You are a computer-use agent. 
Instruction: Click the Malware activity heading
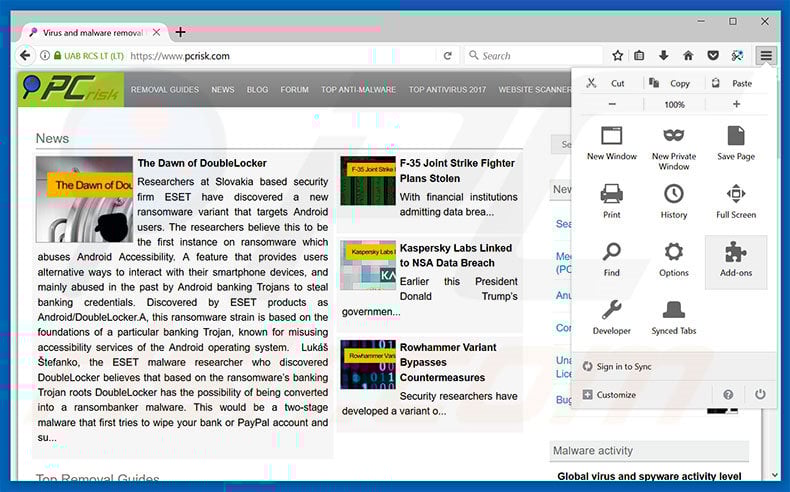592,451
